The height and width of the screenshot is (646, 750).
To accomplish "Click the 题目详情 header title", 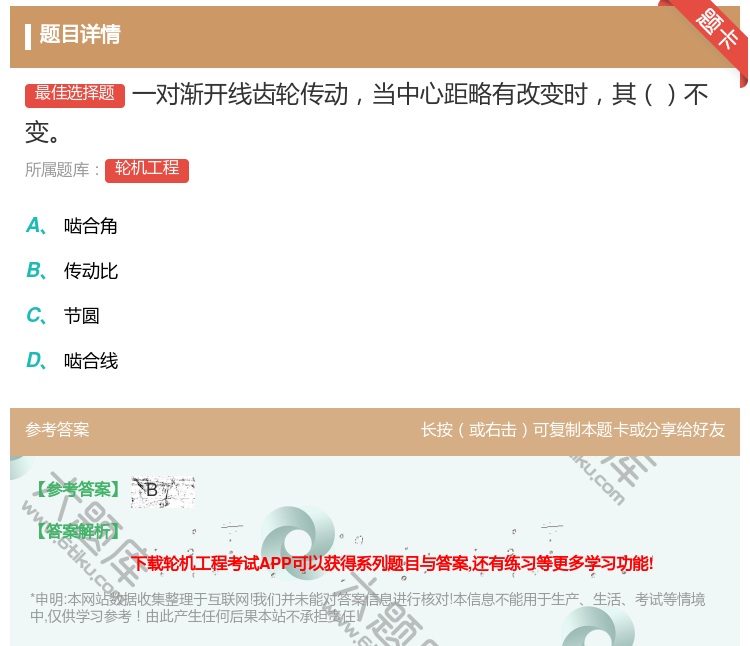I will click(80, 34).
